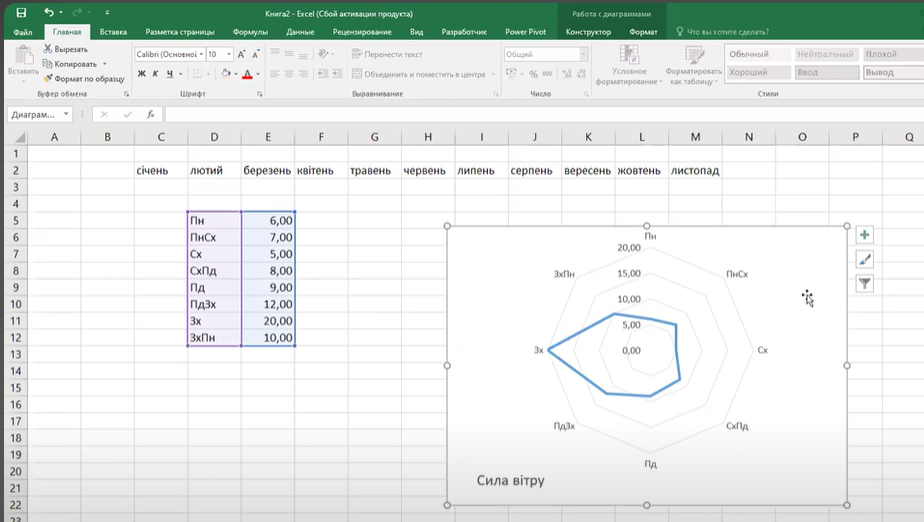Open the underline style dropdown arrow
This screenshot has width=924, height=522.
180,74
